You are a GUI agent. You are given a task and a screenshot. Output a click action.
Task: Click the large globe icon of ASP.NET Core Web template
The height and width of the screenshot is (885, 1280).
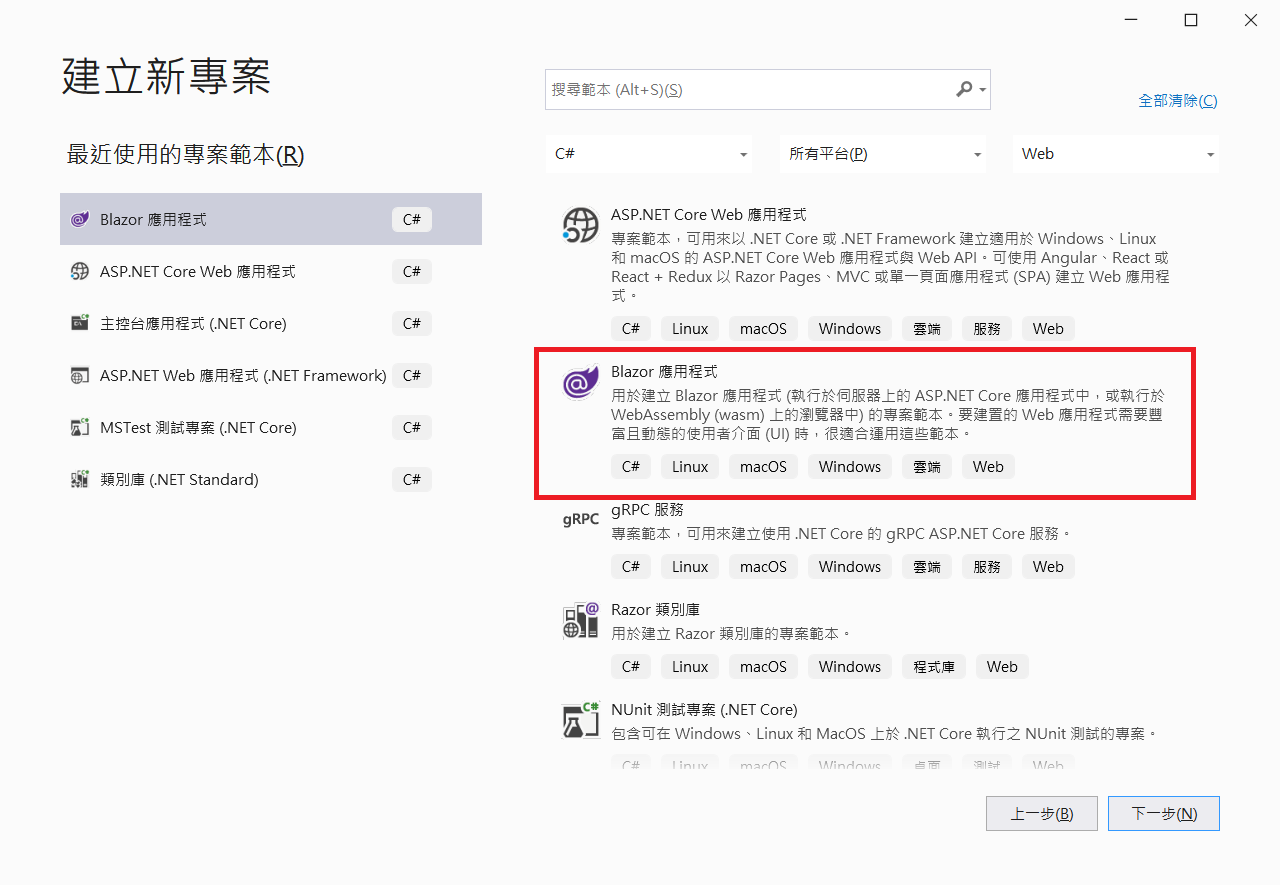pos(581,226)
